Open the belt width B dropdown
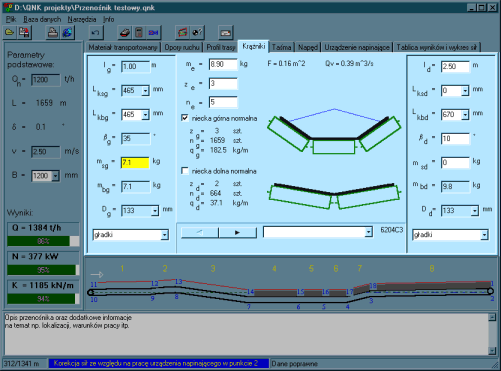Screen dimensions: 501x371 pos(55,176)
